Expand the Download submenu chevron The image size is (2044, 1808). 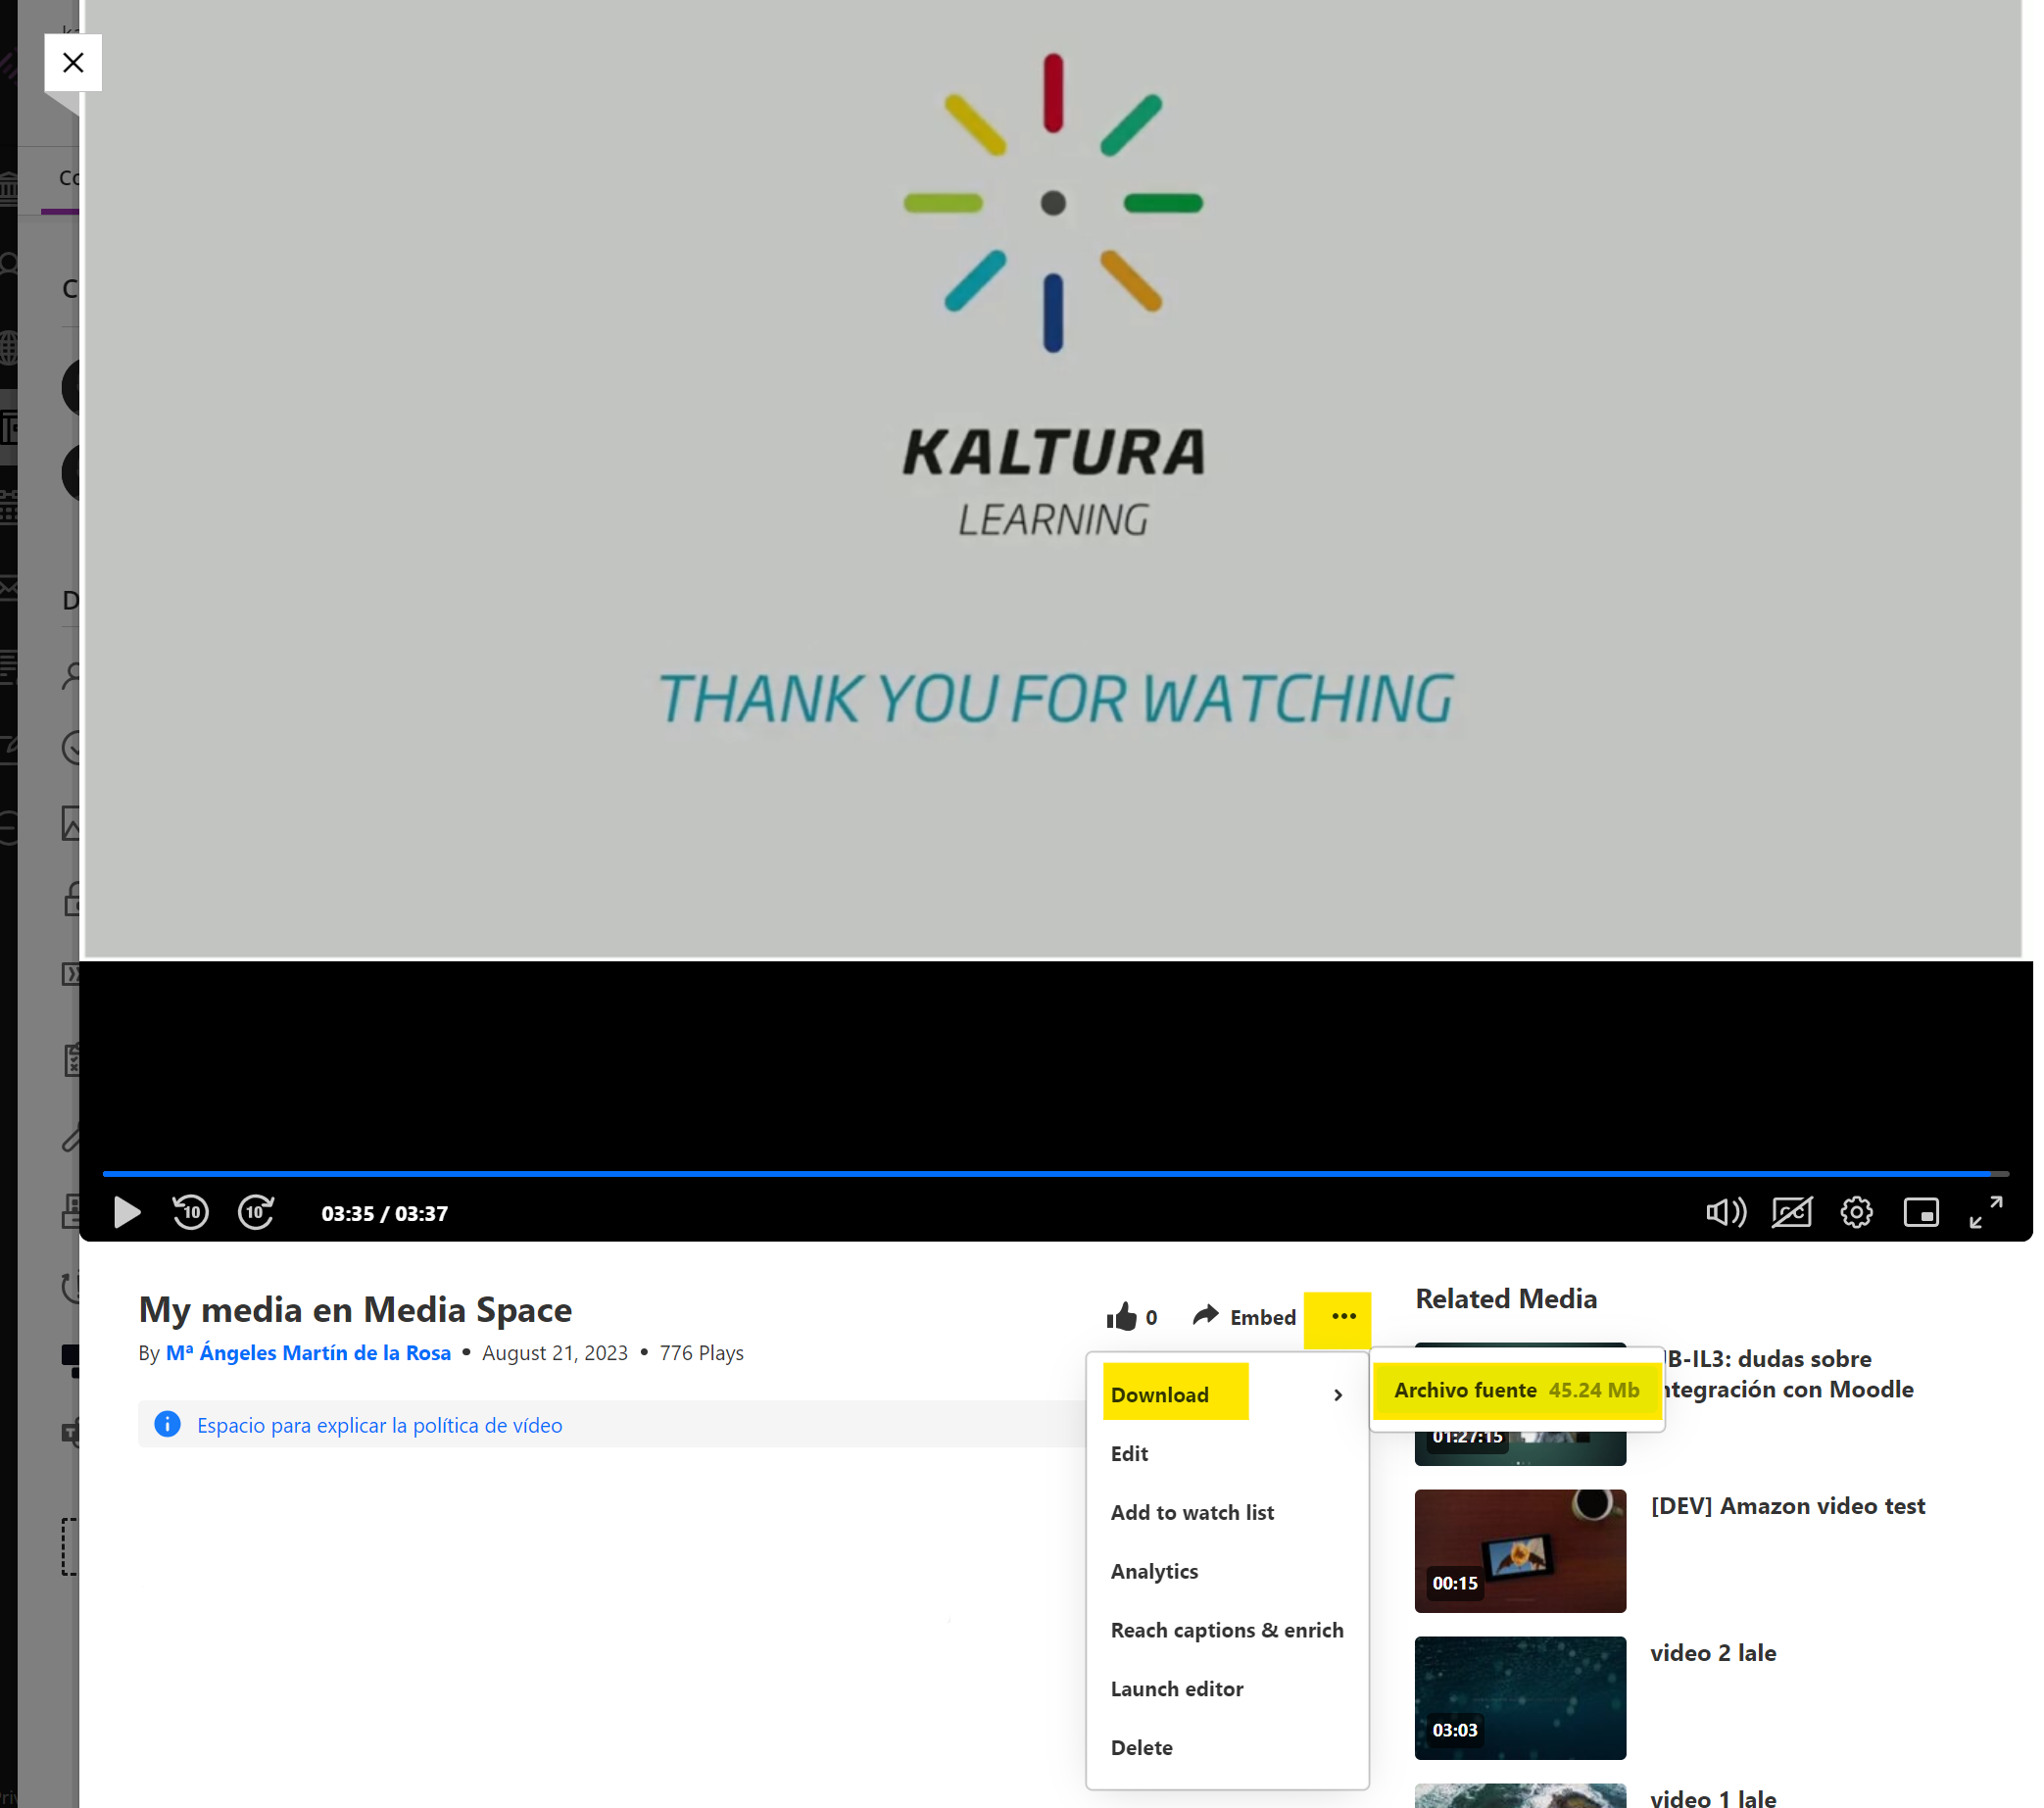[x=1337, y=1394]
